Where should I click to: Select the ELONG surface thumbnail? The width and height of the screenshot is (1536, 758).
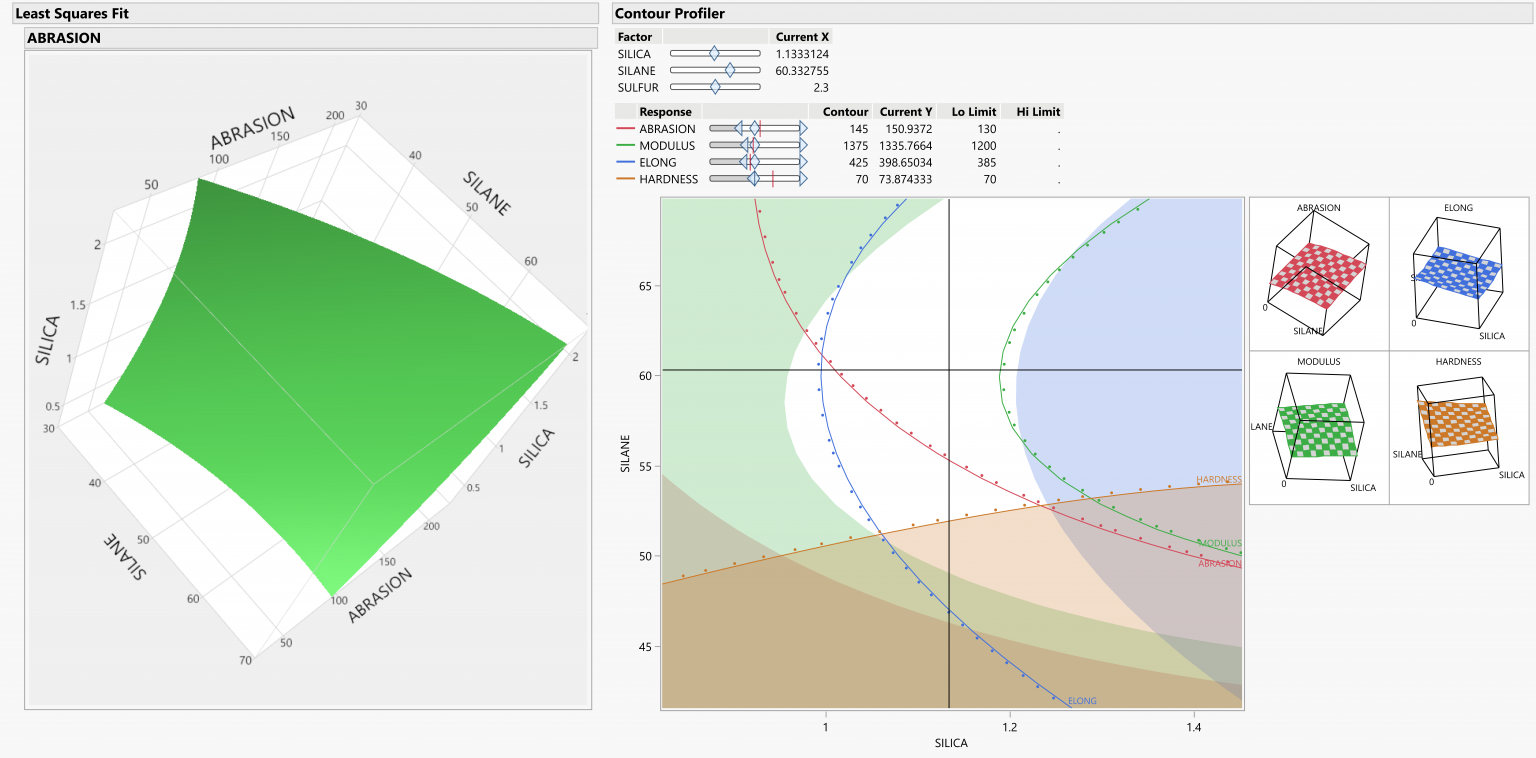click(1460, 270)
